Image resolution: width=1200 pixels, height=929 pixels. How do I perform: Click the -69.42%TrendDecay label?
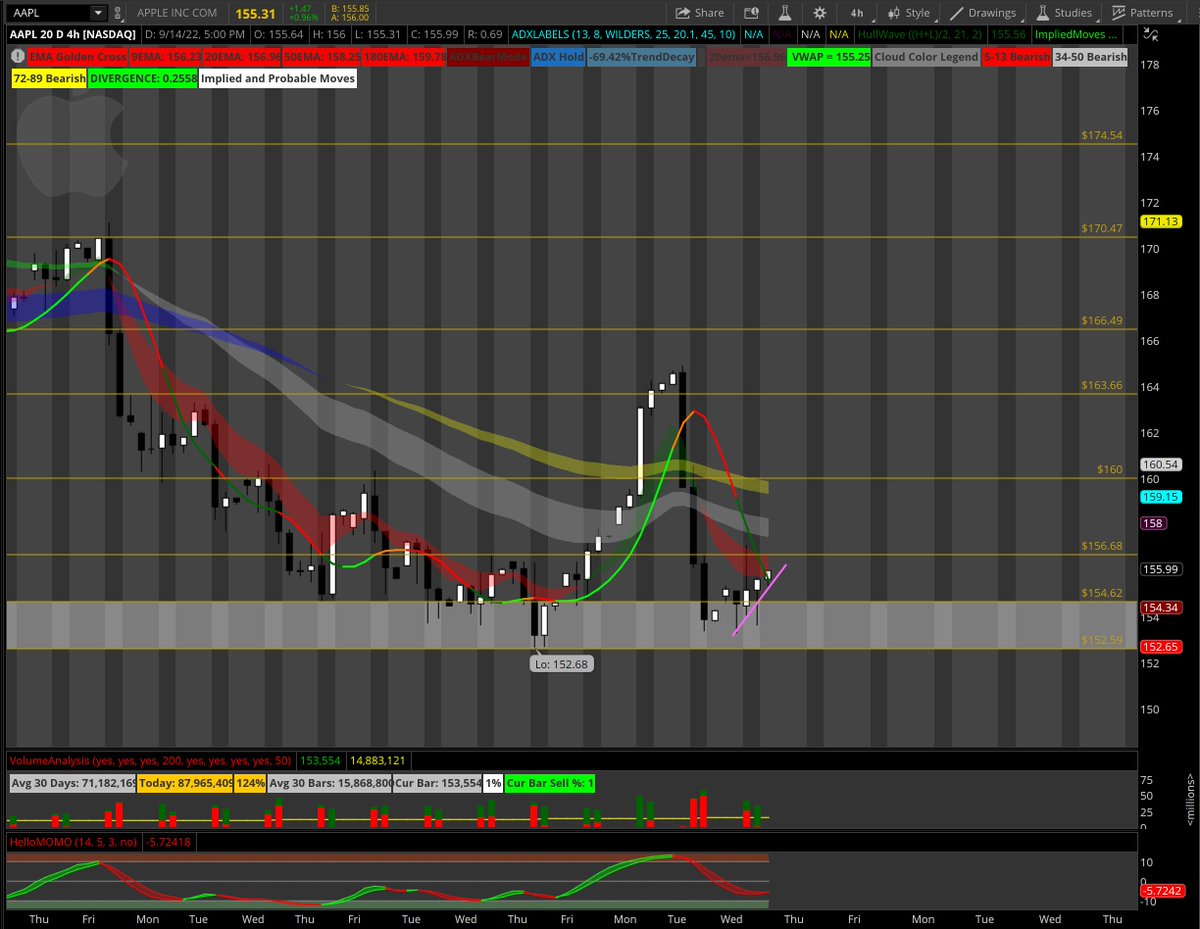coord(640,57)
